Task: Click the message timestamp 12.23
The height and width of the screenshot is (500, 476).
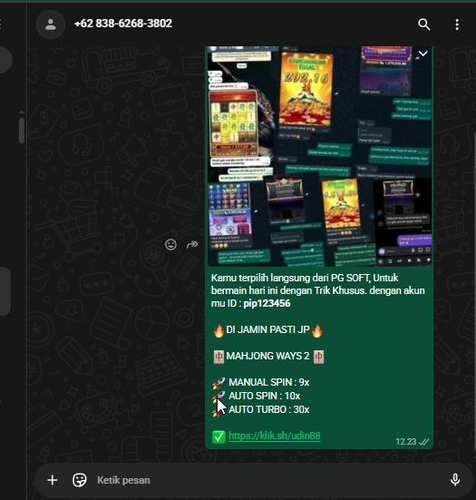Action: click(406, 442)
